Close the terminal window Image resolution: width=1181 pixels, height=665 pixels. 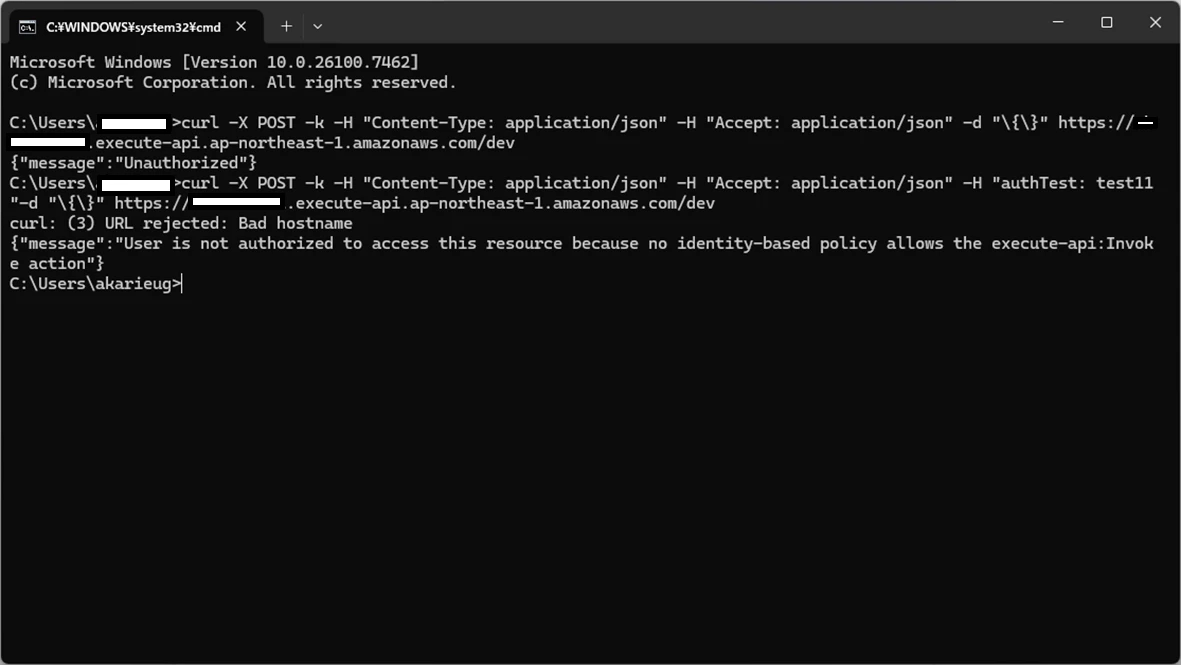point(1155,22)
